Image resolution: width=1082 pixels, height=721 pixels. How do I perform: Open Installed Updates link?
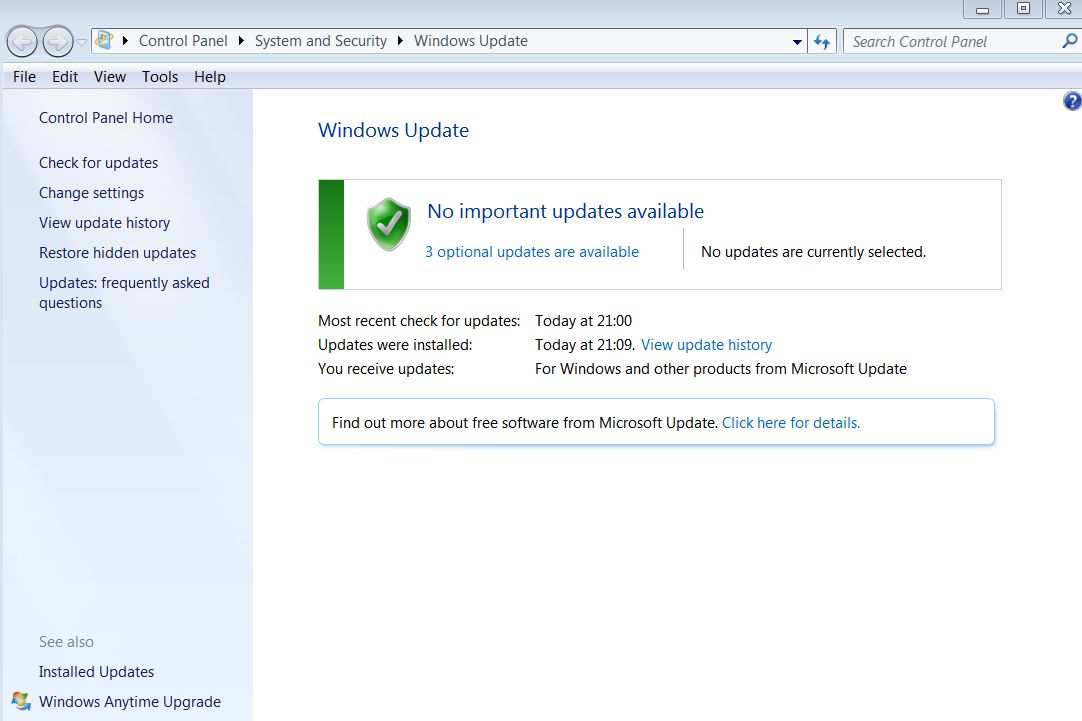(97, 672)
